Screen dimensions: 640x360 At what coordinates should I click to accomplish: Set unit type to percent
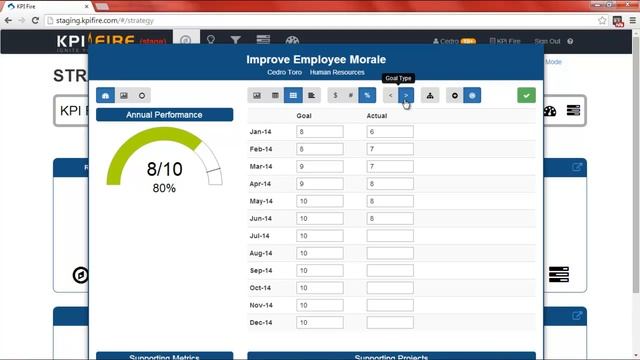(367, 96)
